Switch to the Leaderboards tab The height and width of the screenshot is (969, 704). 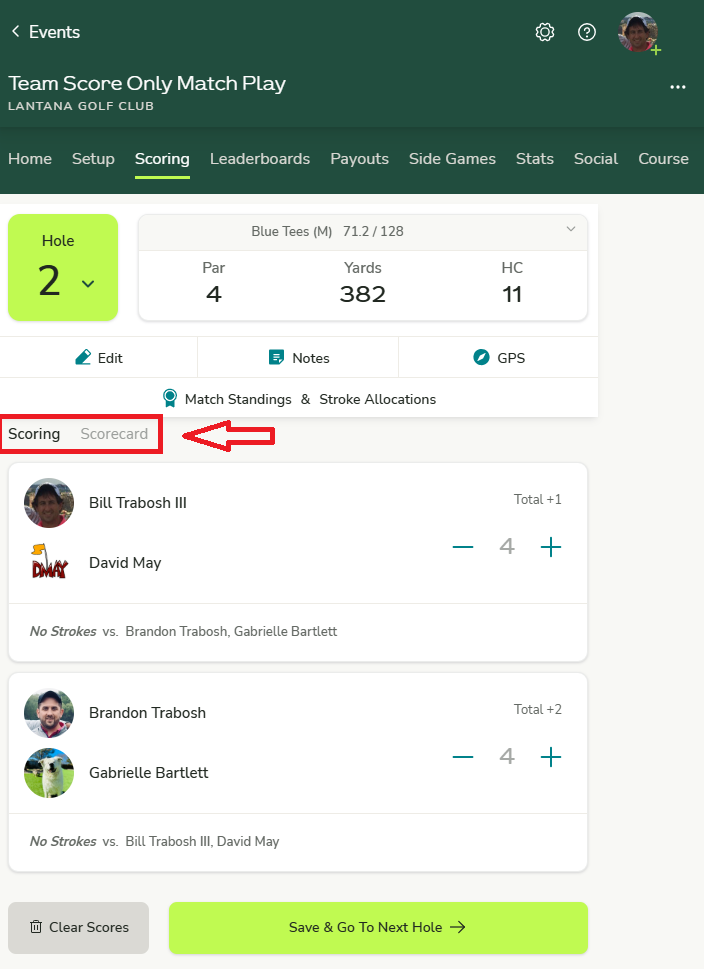pos(260,159)
